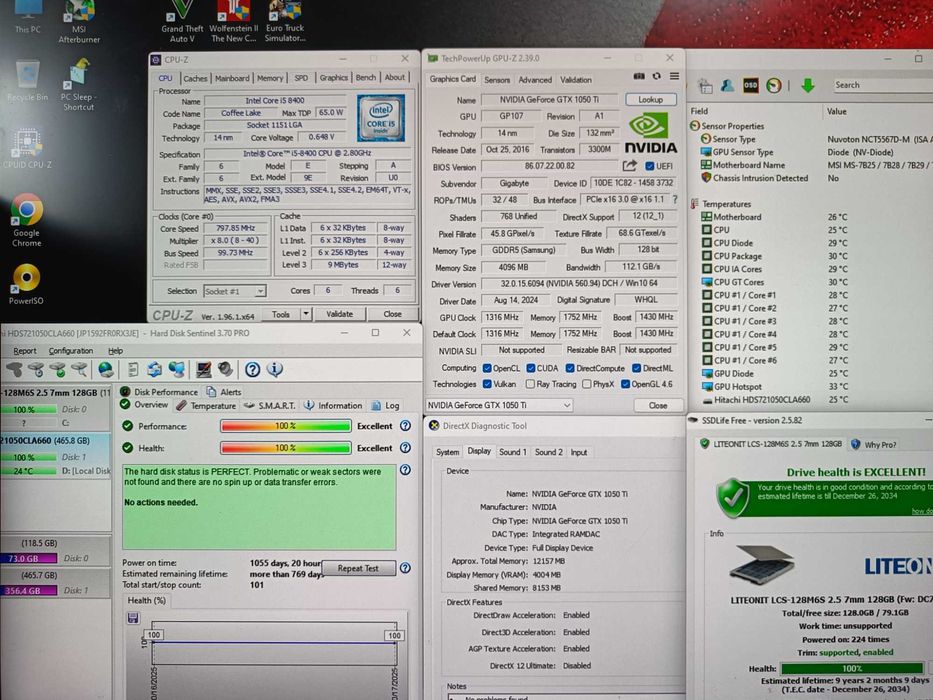Click help icon beside Performance bar

tap(405, 425)
